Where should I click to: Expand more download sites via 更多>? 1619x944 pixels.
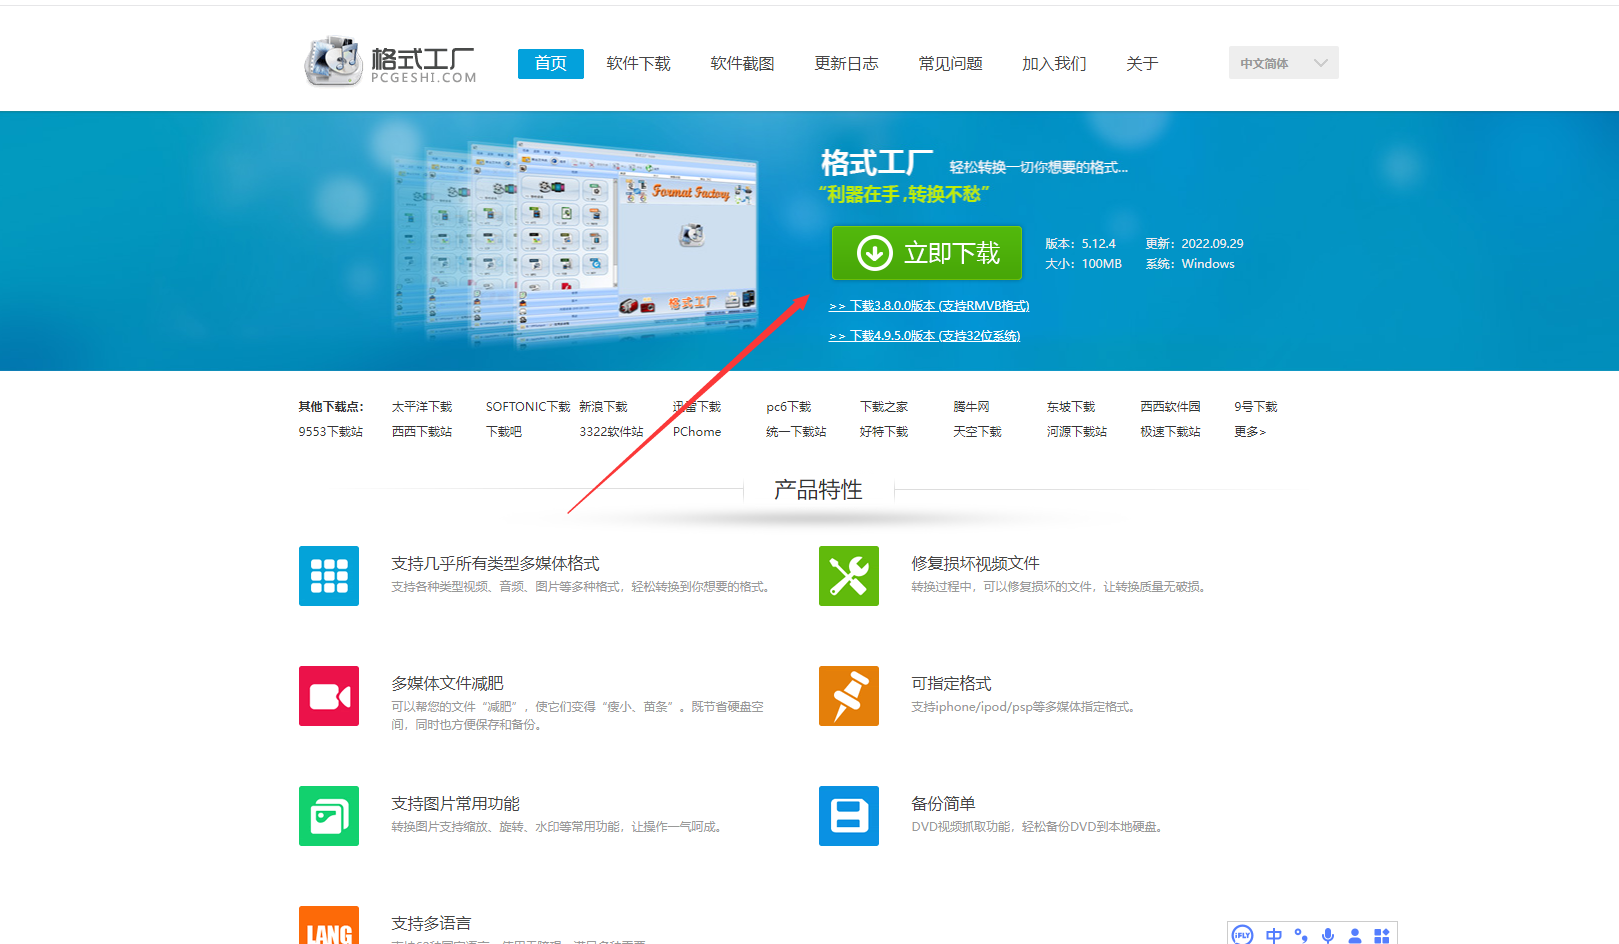click(1250, 431)
